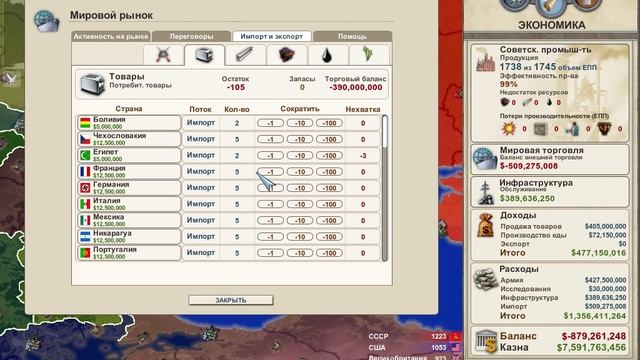The width and height of the screenshot is (640, 360).
Task: Reduce Italy import by 100
Action: point(329,204)
